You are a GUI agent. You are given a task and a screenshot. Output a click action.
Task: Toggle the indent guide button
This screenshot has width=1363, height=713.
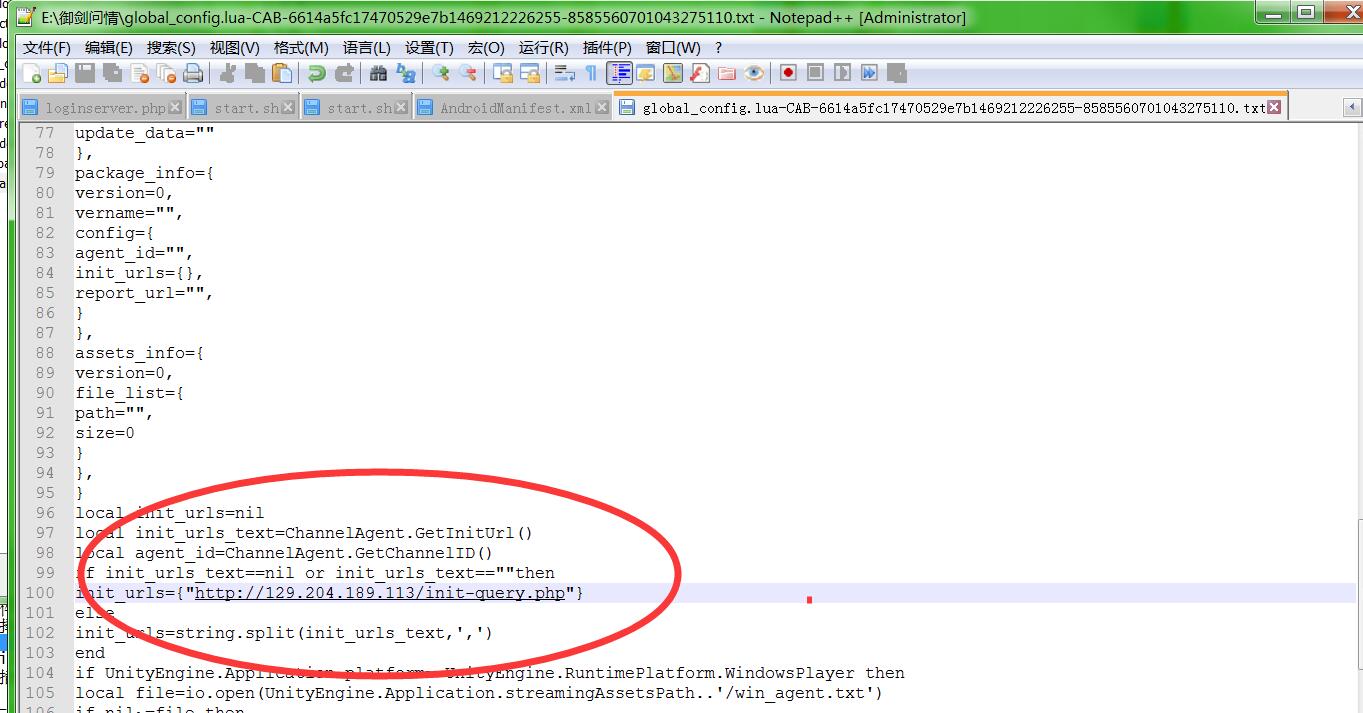(x=620, y=73)
